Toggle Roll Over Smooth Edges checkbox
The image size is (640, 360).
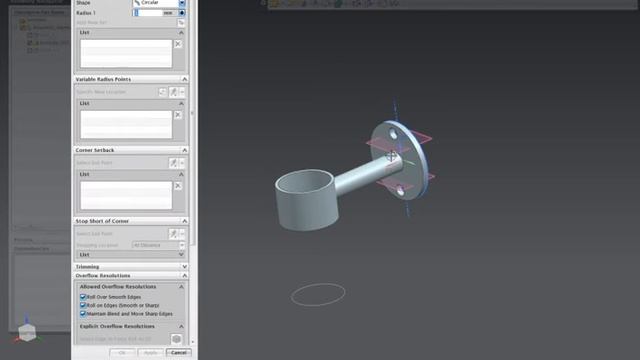[x=83, y=297]
